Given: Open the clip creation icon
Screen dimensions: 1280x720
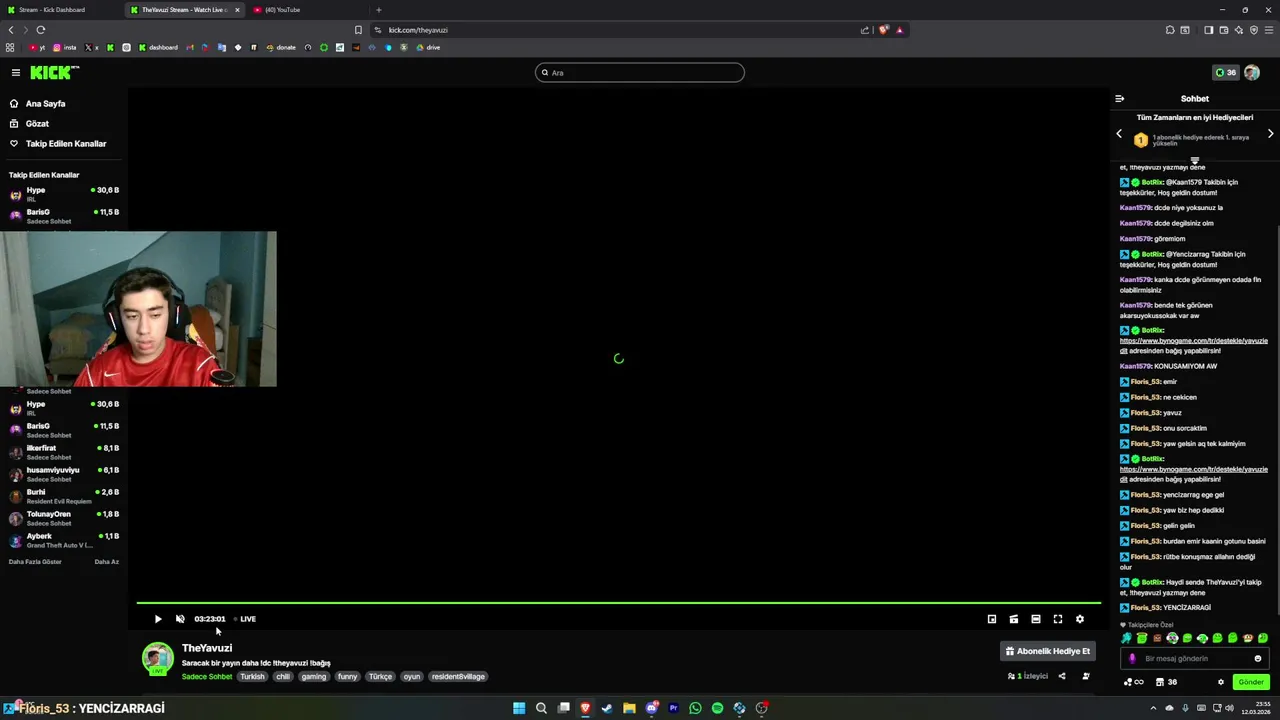Looking at the screenshot, I should [1014, 619].
